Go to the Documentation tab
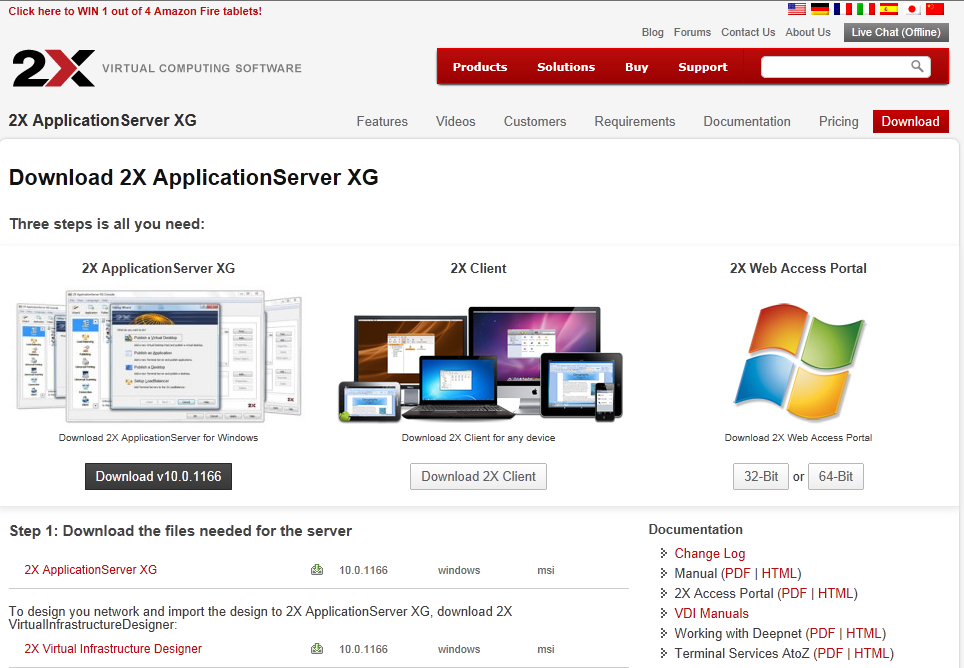The width and height of the screenshot is (964, 668). 746,122
